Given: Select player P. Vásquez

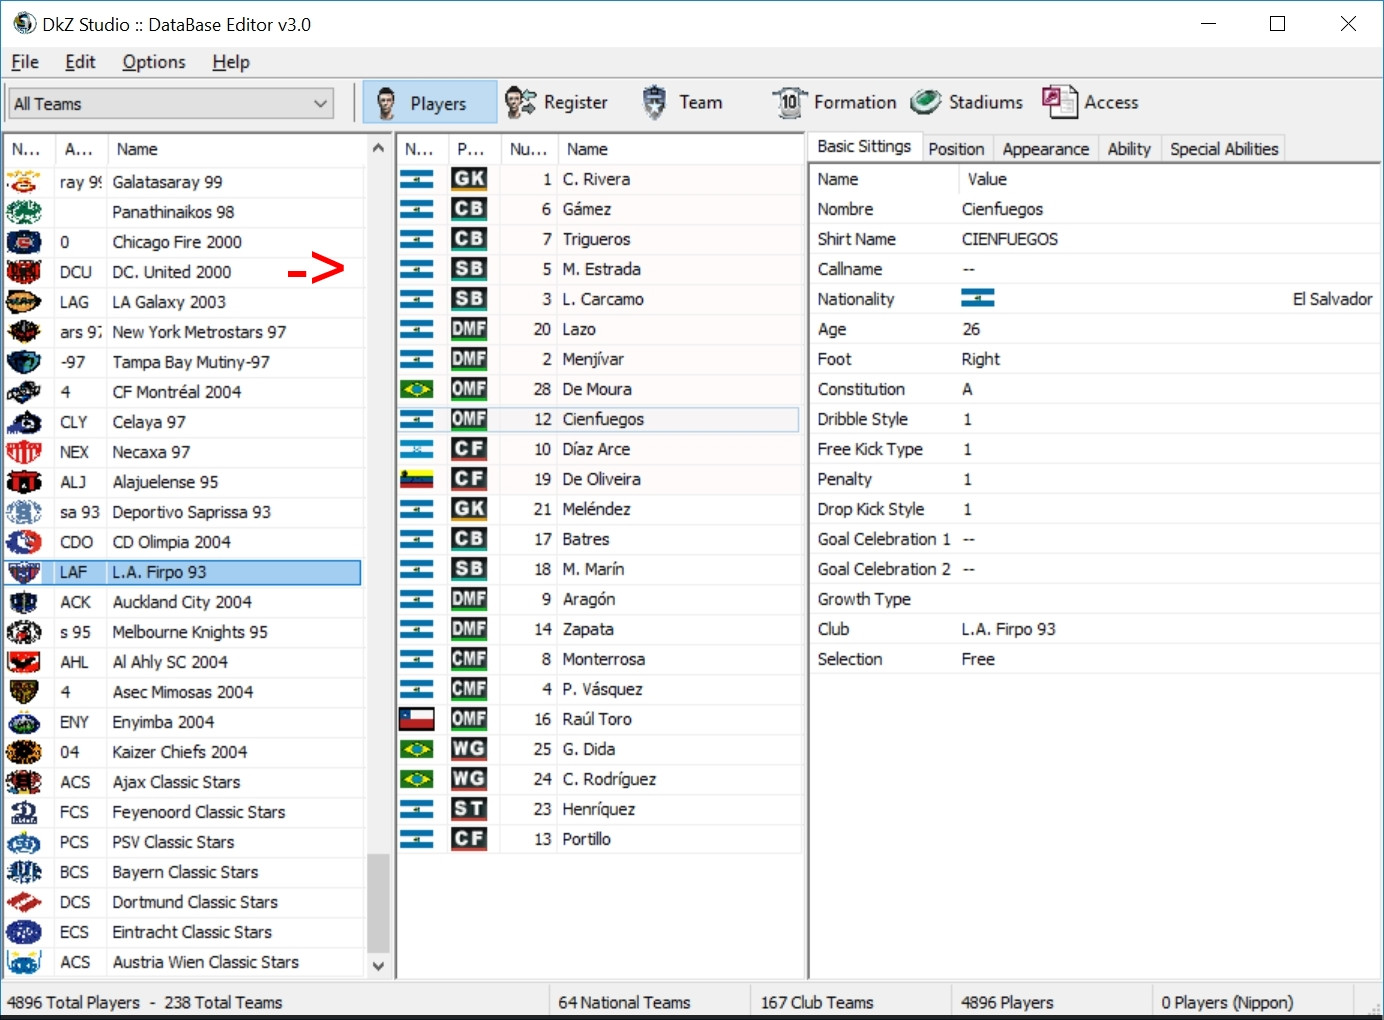Looking at the screenshot, I should pyautogui.click(x=598, y=689).
